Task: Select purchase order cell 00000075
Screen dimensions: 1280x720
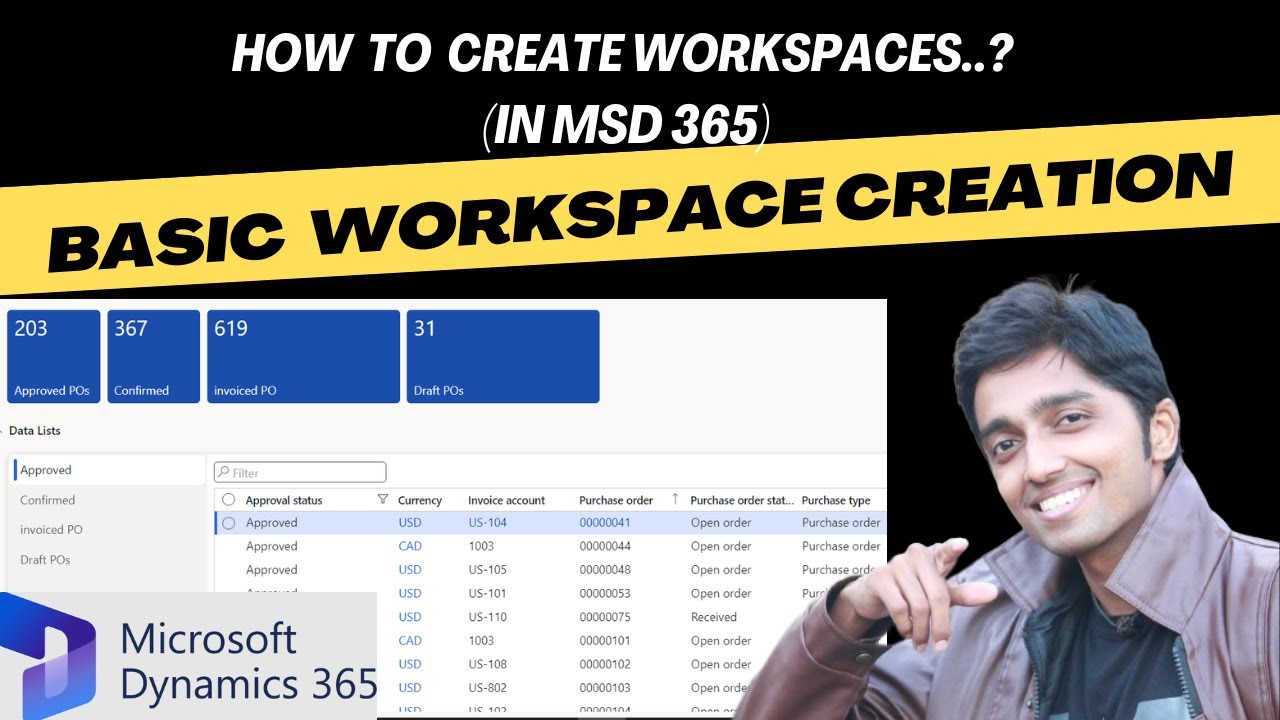Action: tap(605, 617)
